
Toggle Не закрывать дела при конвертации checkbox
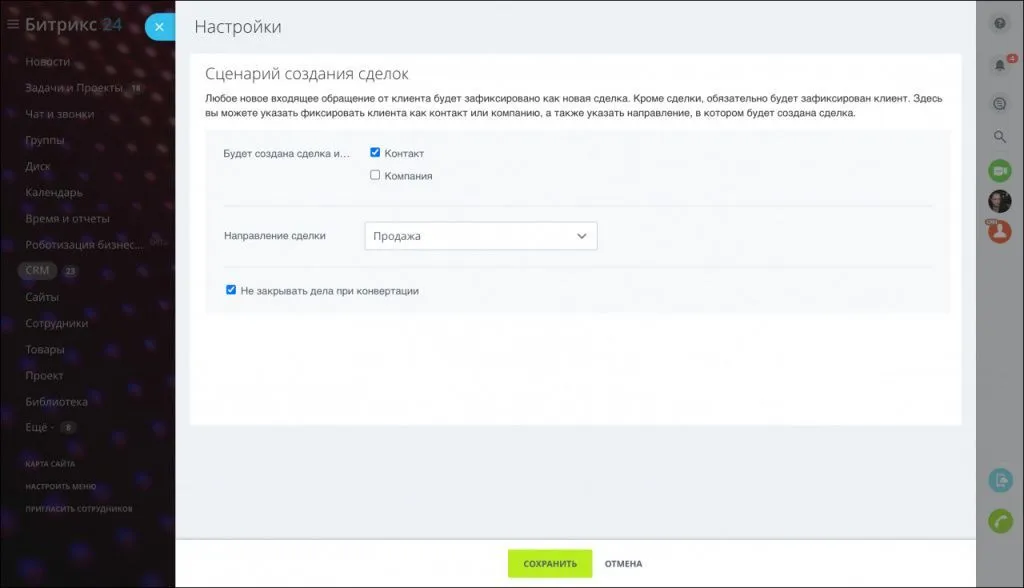click(231, 291)
